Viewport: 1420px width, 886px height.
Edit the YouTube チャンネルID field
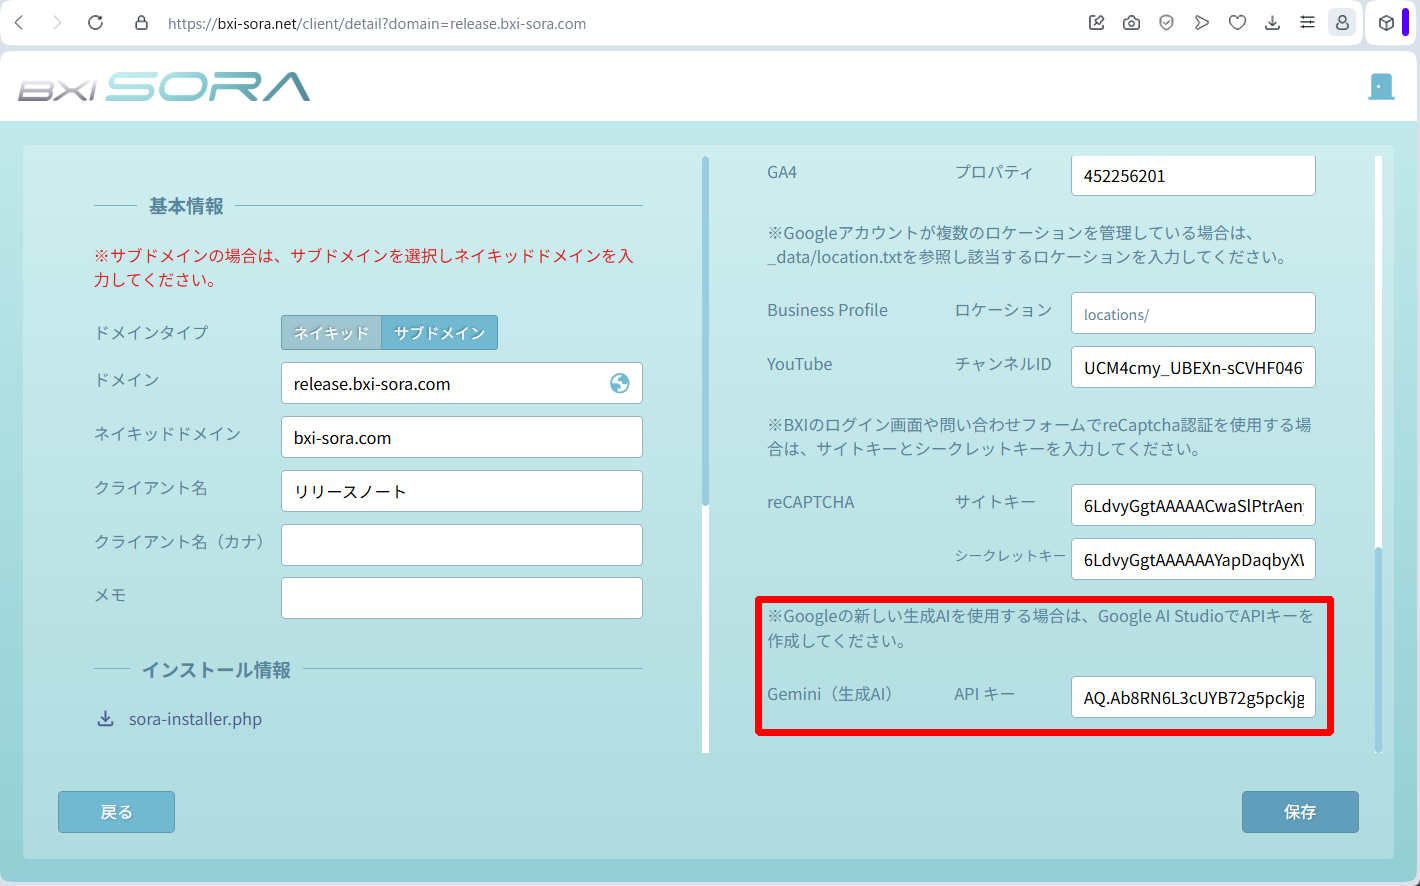pyautogui.click(x=1193, y=367)
